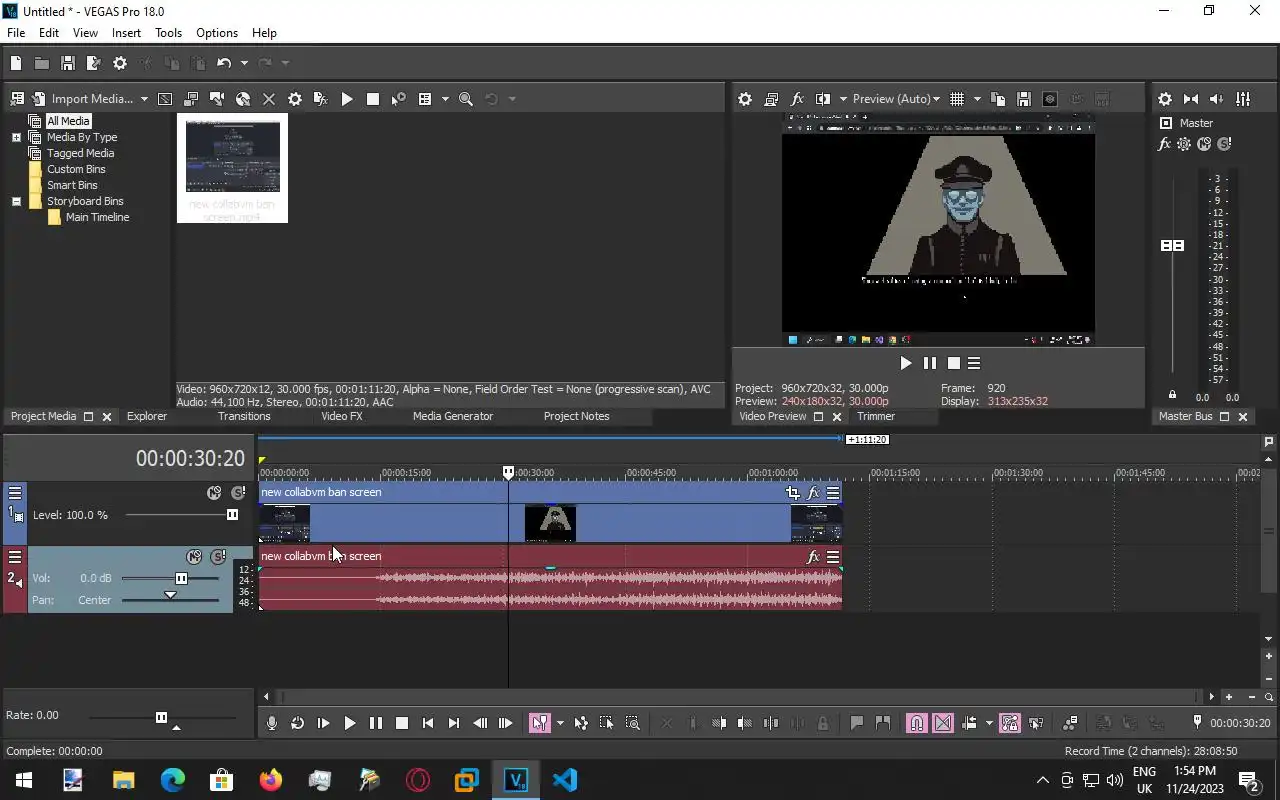Toggle Loop Playback in transport bar
Viewport: 1280px width, 800px height.
click(x=298, y=723)
